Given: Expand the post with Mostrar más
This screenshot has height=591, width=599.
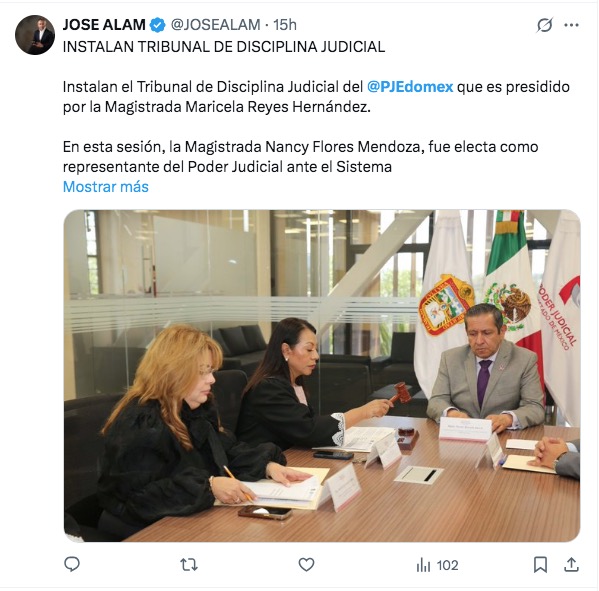Looking at the screenshot, I should 105,186.
